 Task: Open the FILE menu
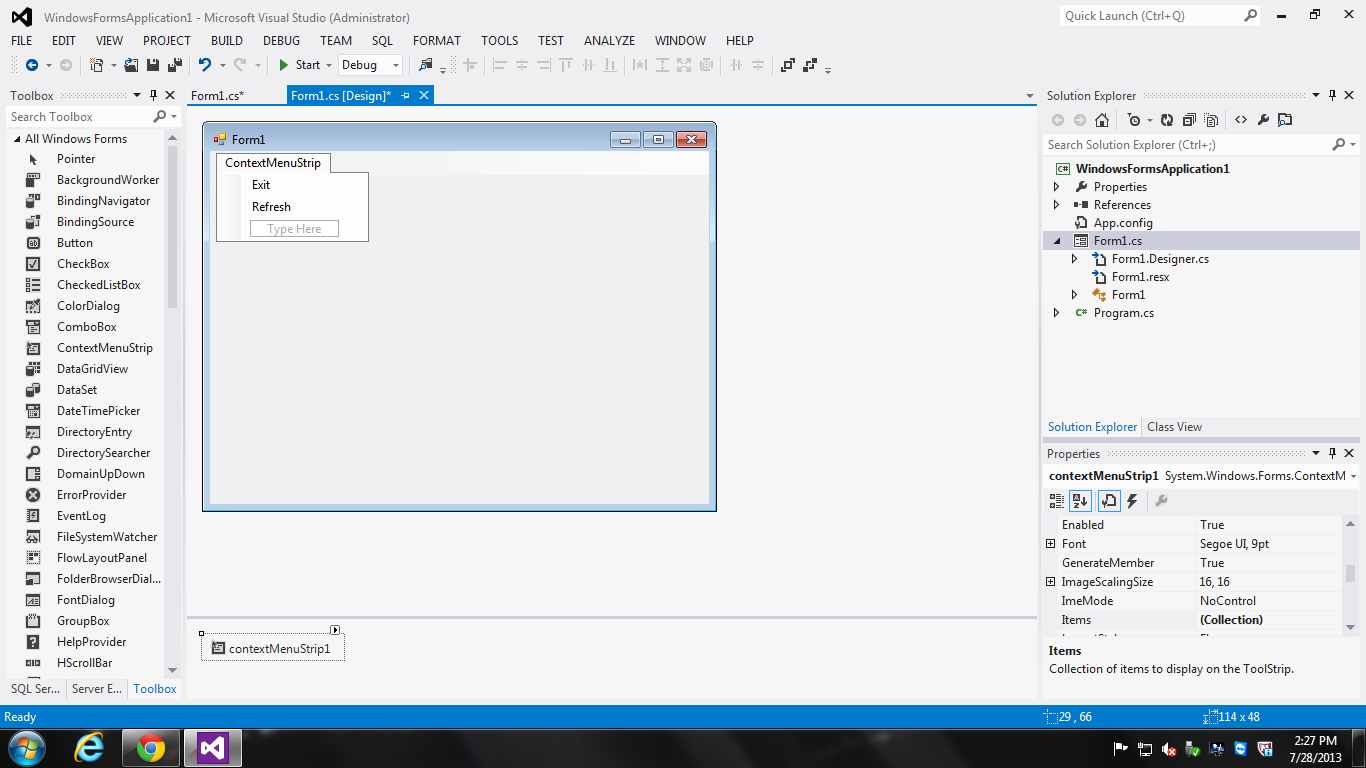(22, 41)
